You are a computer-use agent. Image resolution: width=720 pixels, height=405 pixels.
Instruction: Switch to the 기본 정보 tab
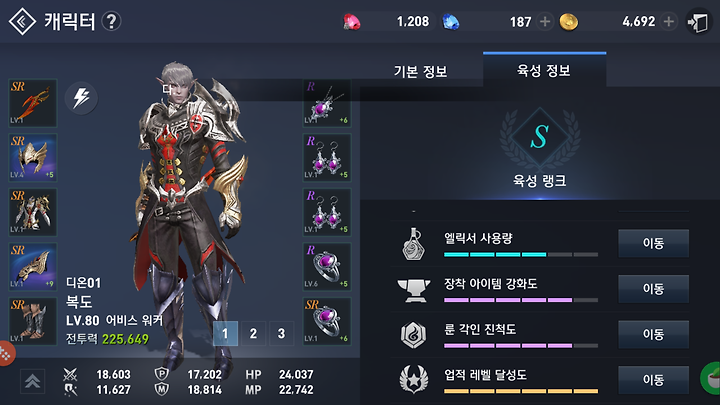pyautogui.click(x=420, y=71)
